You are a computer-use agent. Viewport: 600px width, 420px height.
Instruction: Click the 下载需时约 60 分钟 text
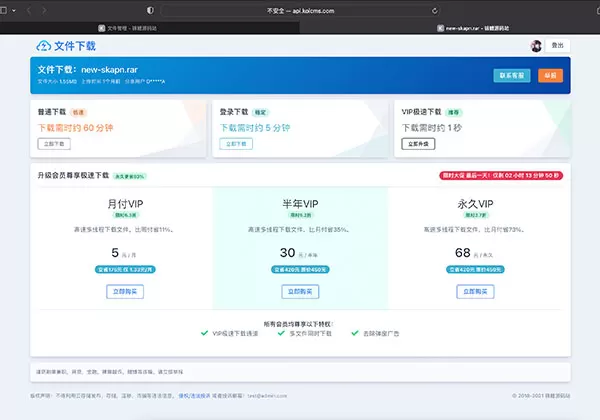[x=75, y=128]
